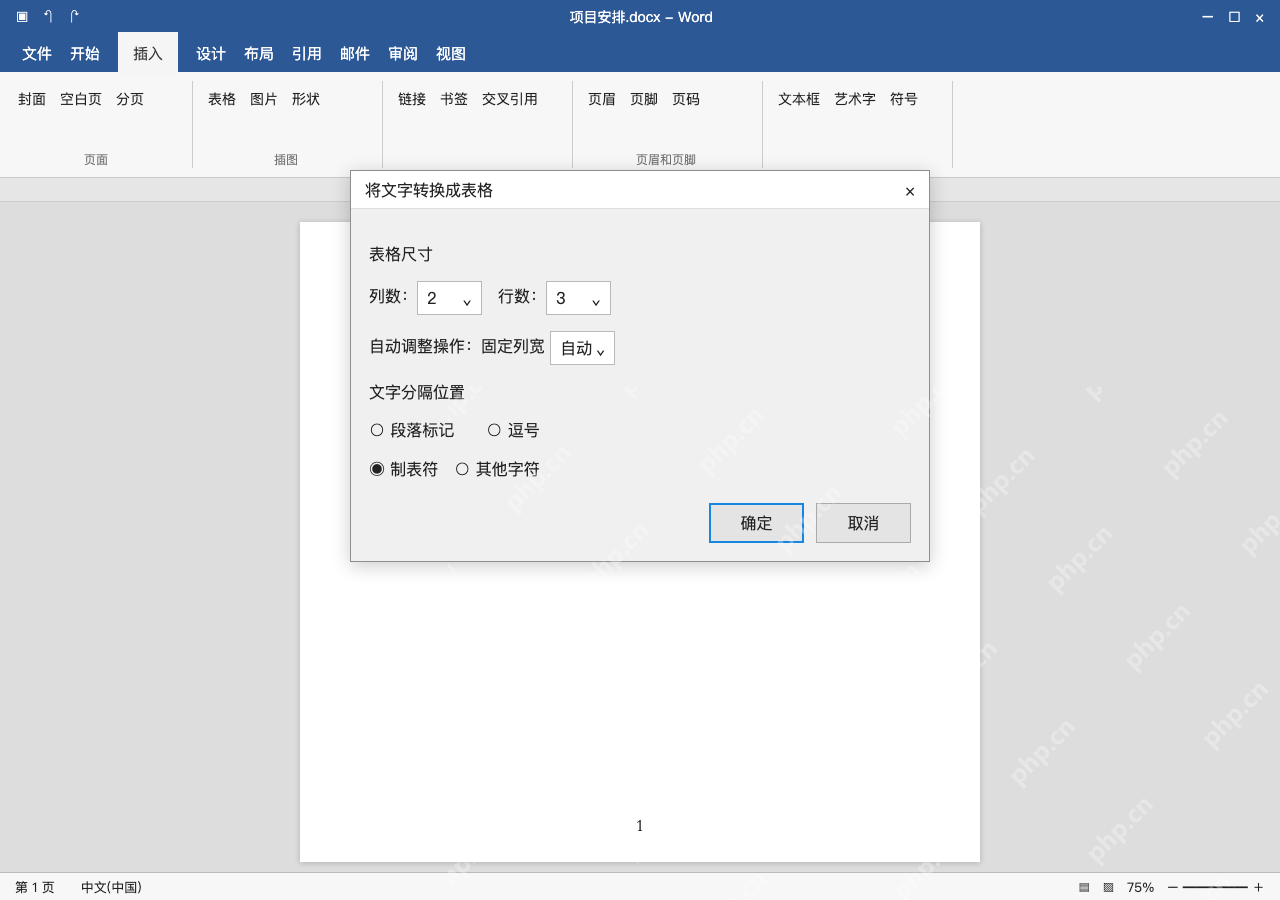Switch to web layout view icon
Screen dimensions: 1280x900
[1108, 887]
